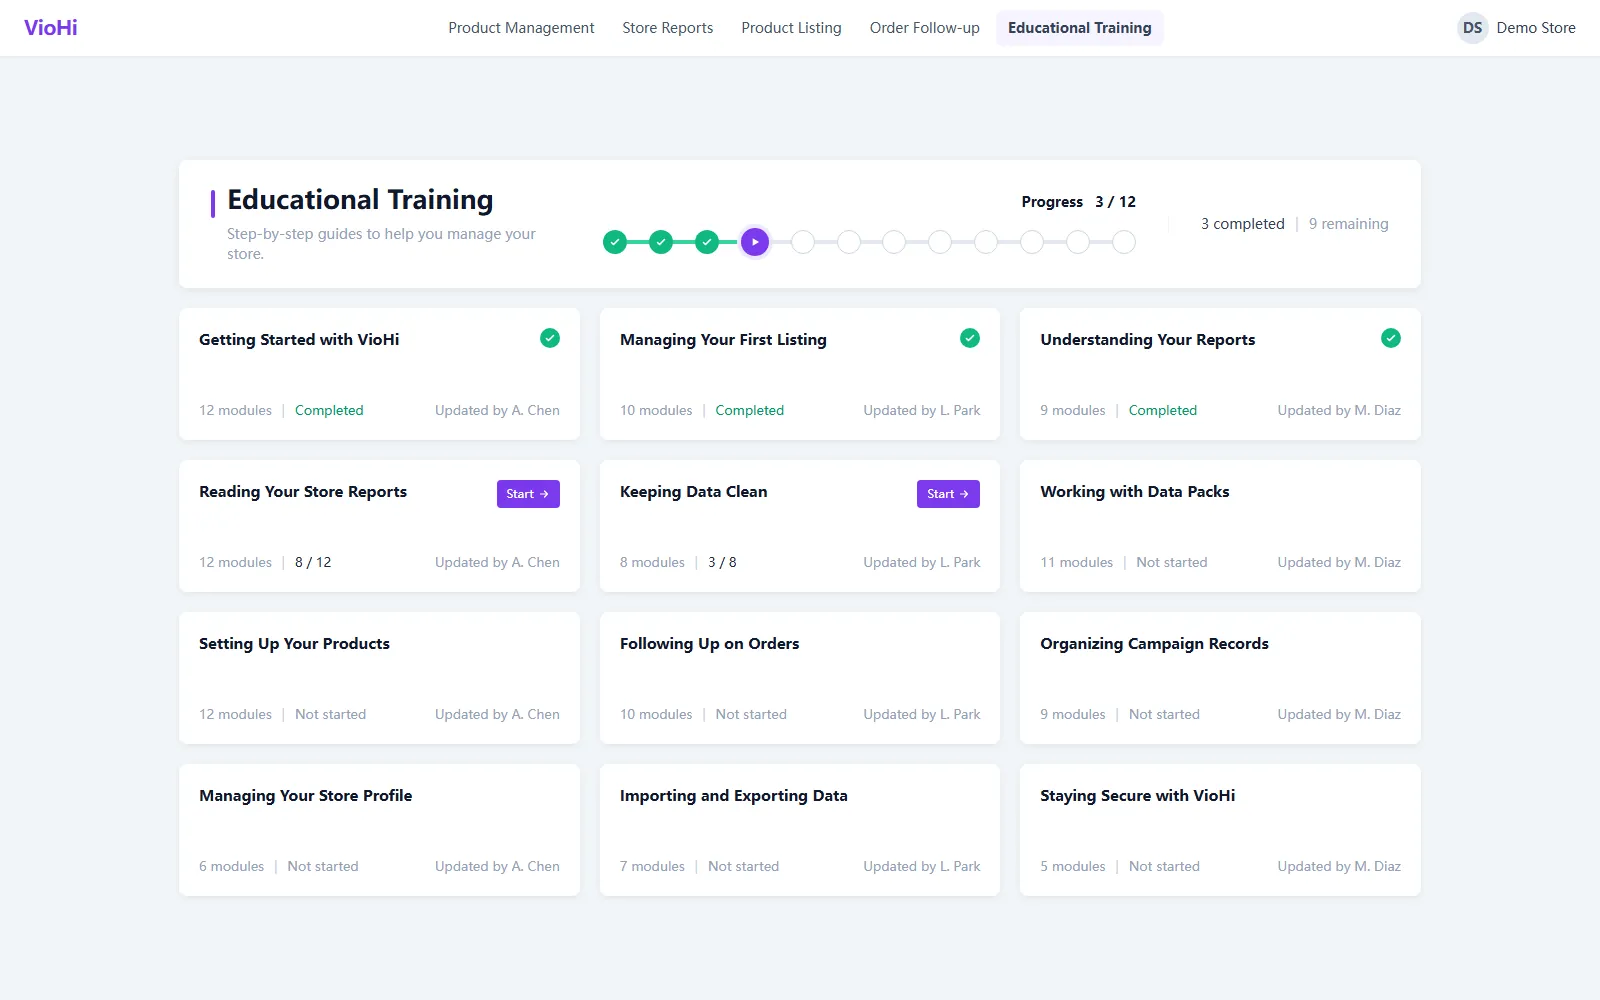Click the 'Progress 3 / 12' label
The image size is (1600, 1000).
[1079, 202]
